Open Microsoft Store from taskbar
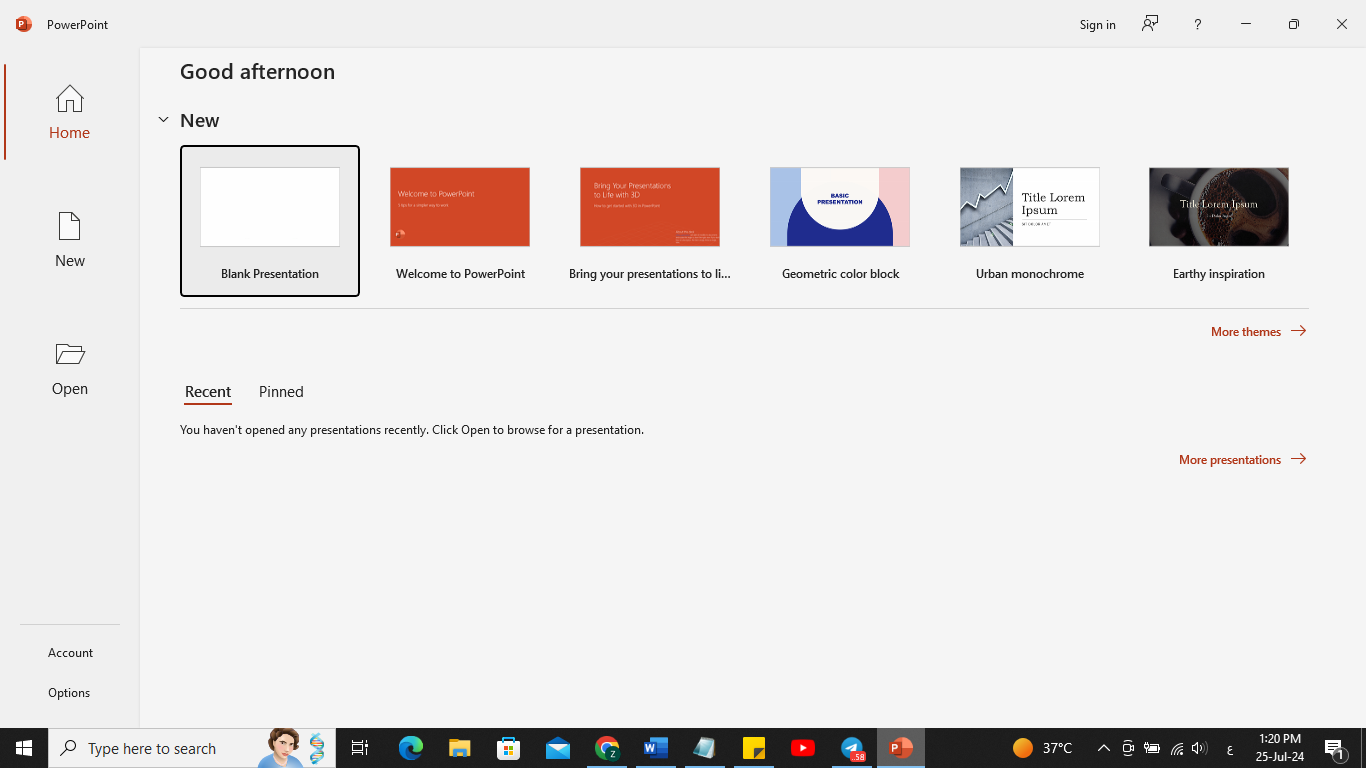This screenshot has height=768, width=1366. pyautogui.click(x=508, y=748)
